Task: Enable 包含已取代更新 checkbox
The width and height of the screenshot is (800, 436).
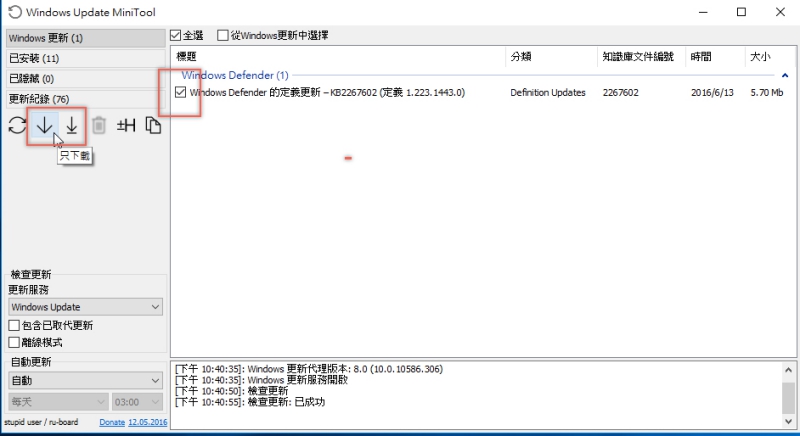Action: [14, 325]
